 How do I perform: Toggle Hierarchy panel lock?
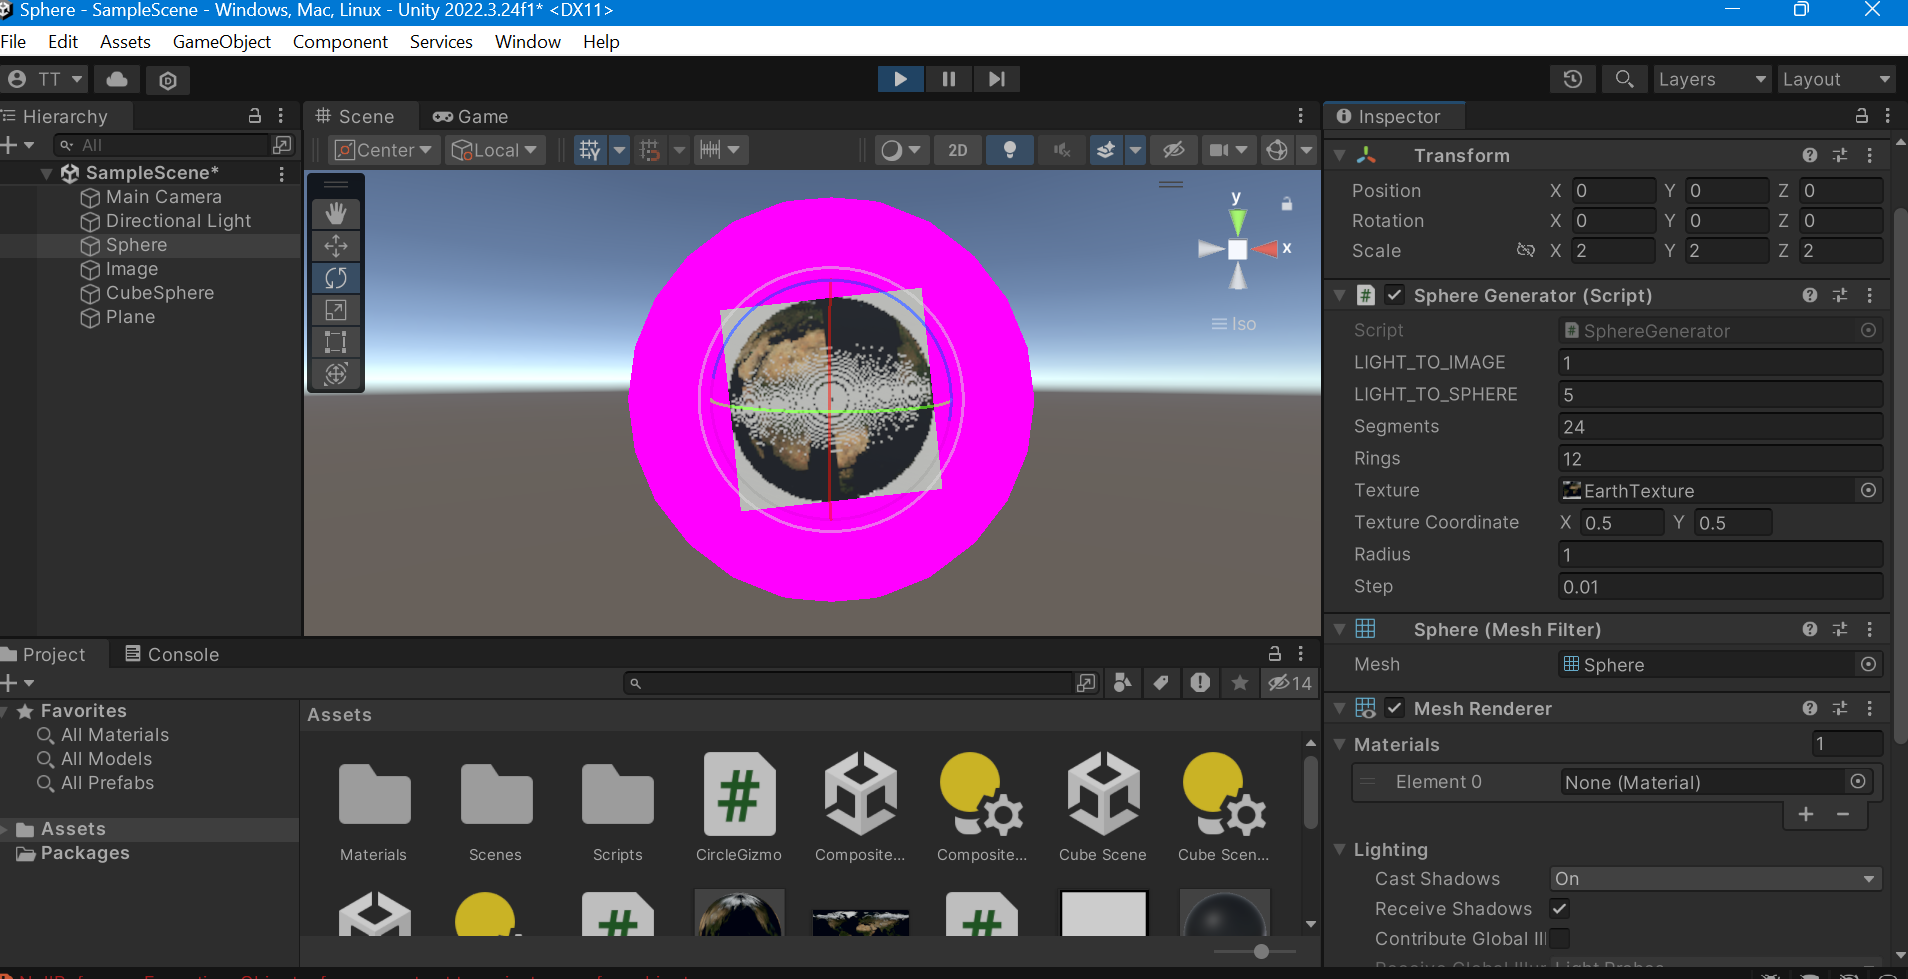(x=255, y=116)
